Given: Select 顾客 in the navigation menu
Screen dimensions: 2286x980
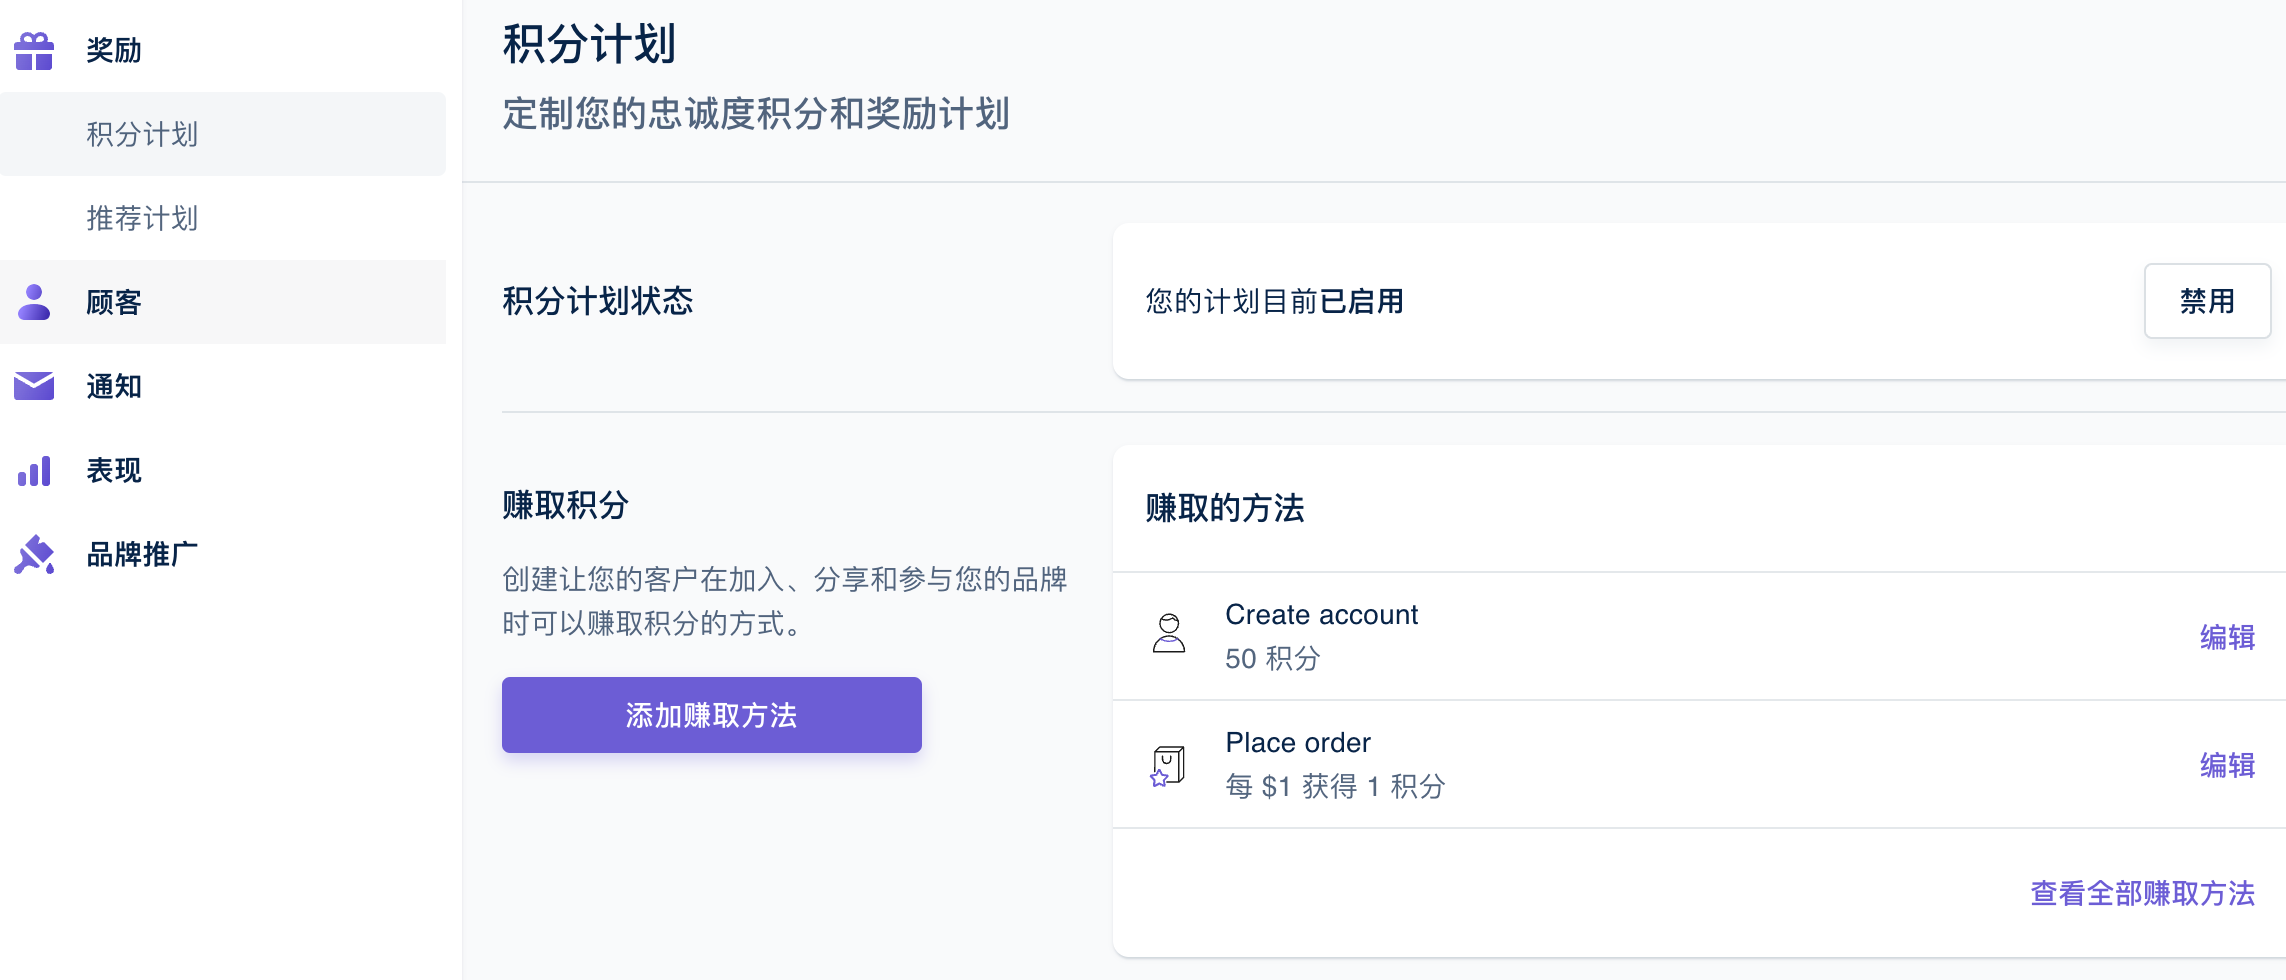Looking at the screenshot, I should click(112, 302).
